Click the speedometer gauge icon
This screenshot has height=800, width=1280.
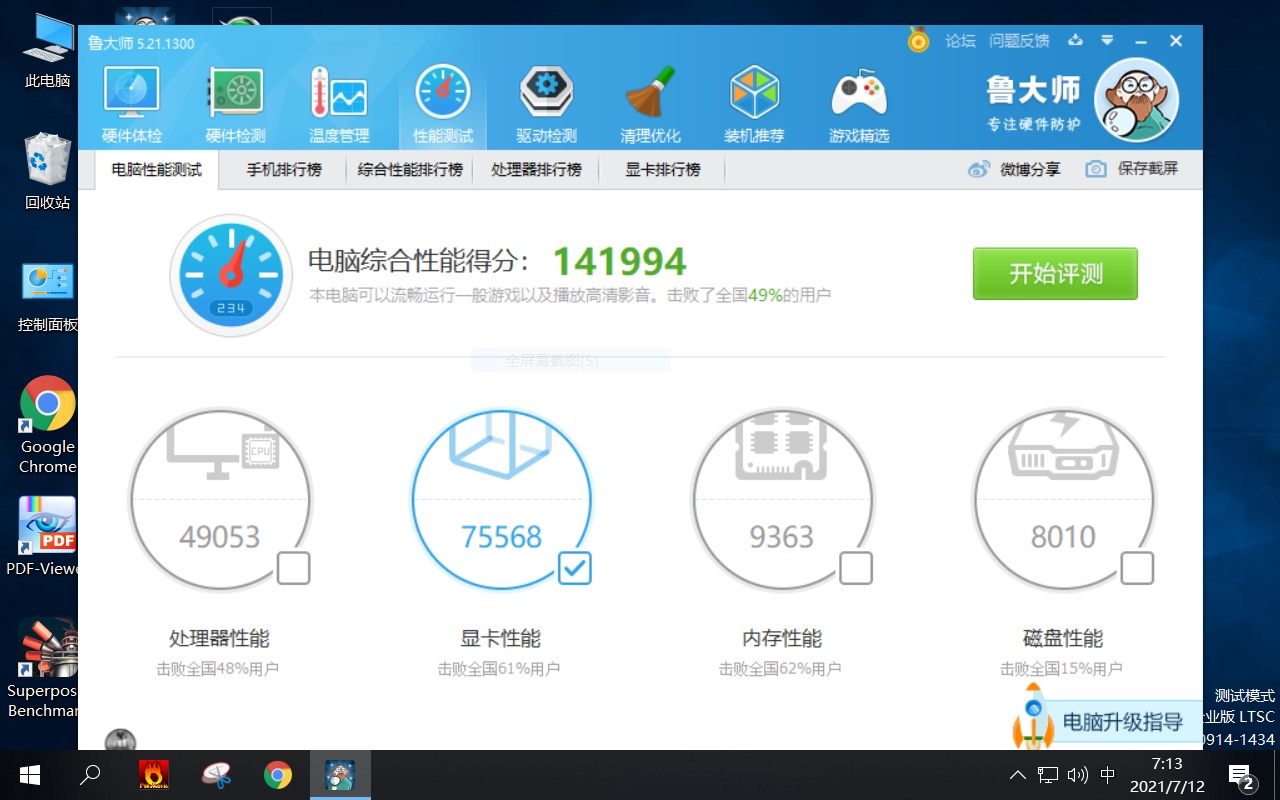(231, 274)
